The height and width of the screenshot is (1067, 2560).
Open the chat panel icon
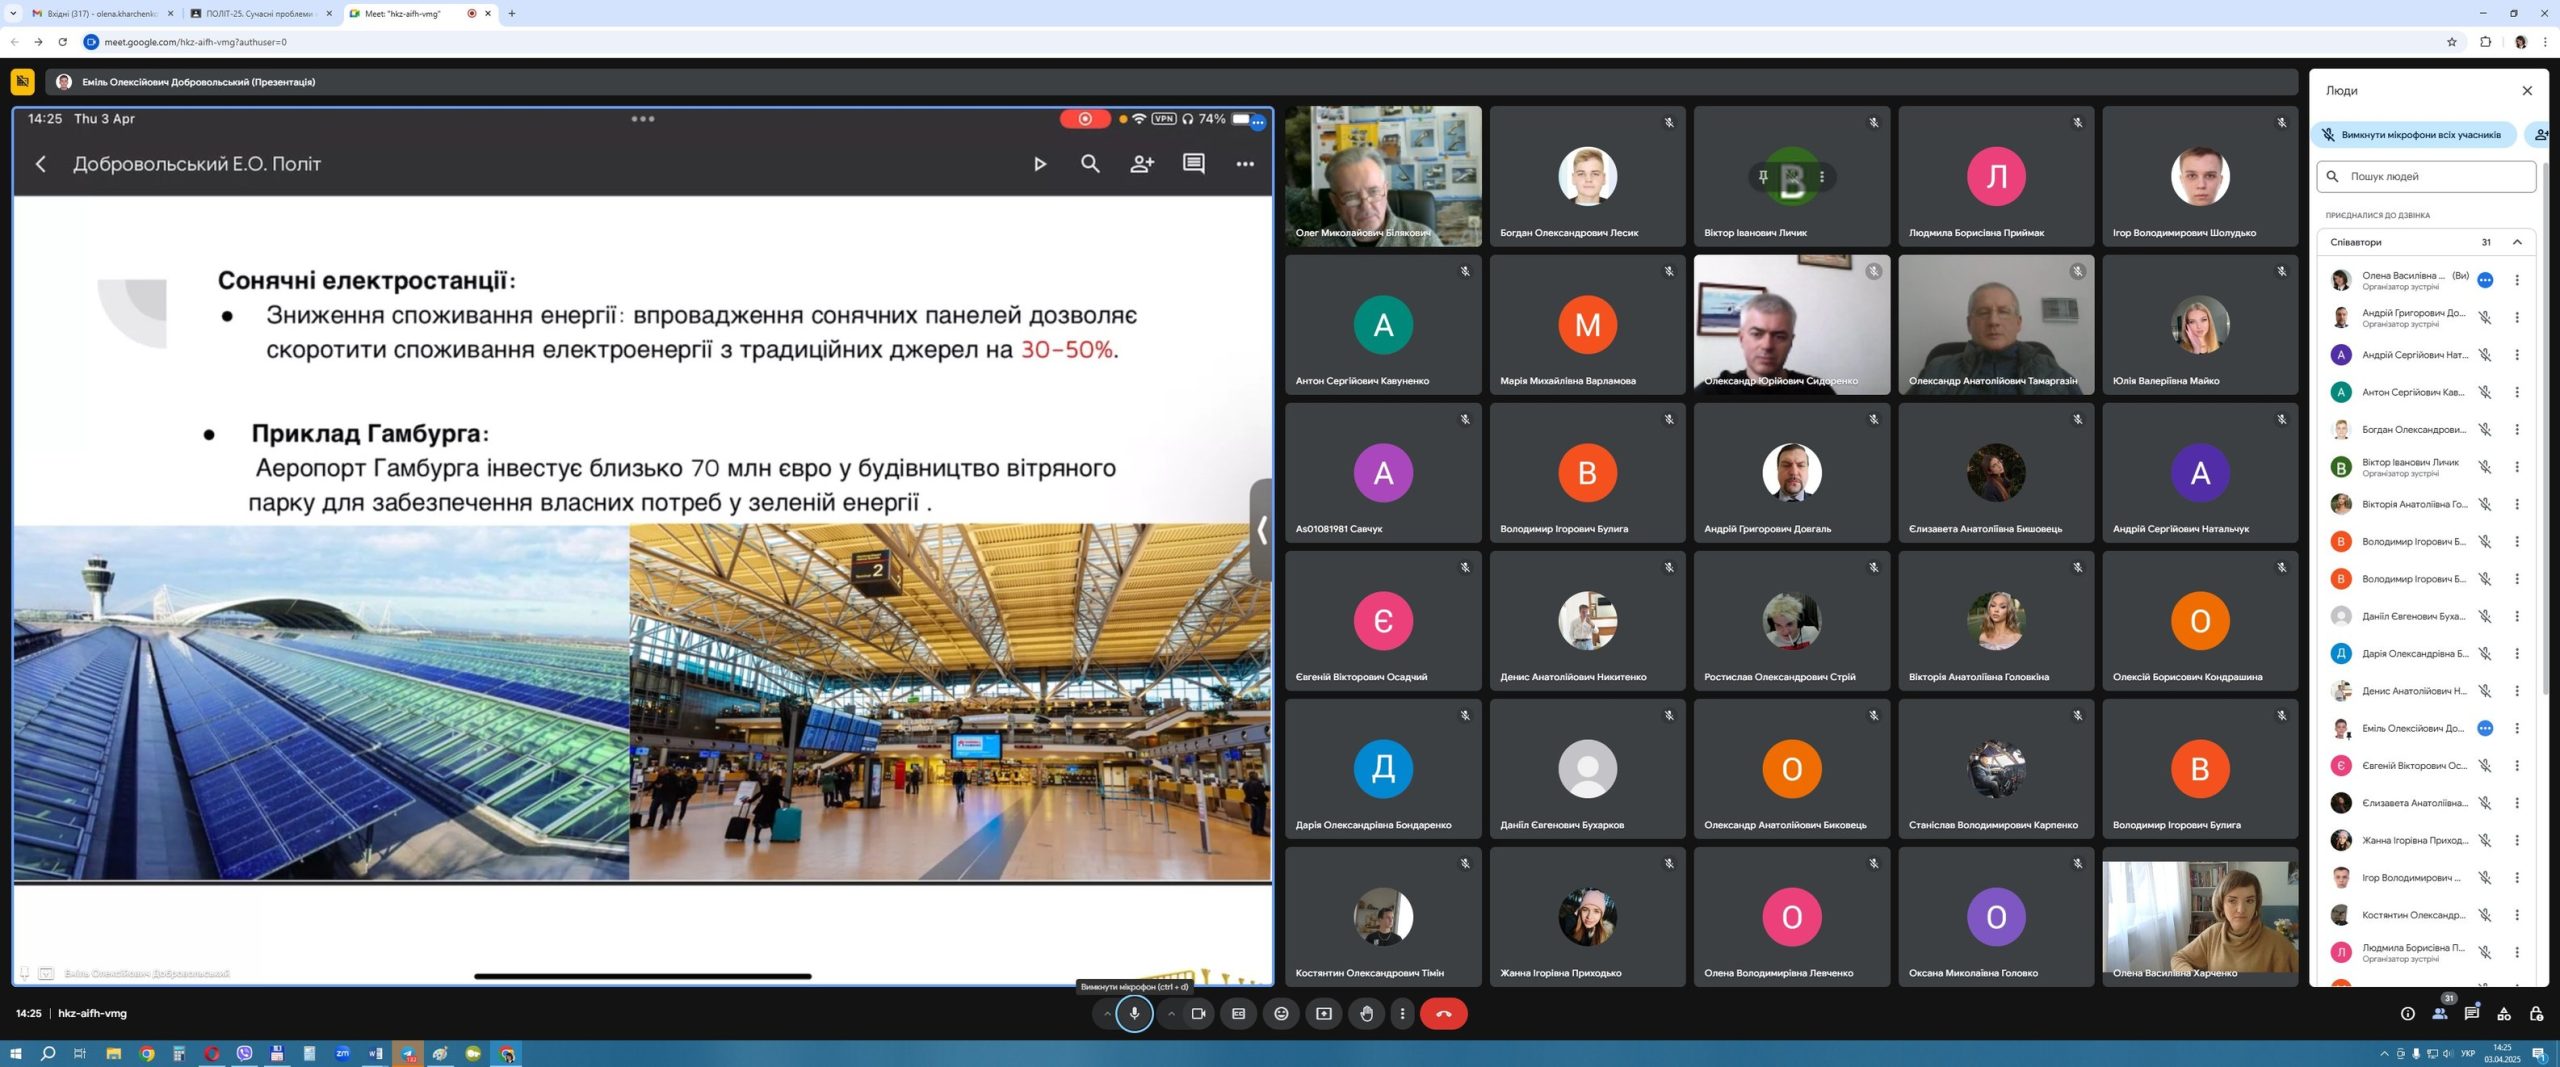point(2471,1013)
